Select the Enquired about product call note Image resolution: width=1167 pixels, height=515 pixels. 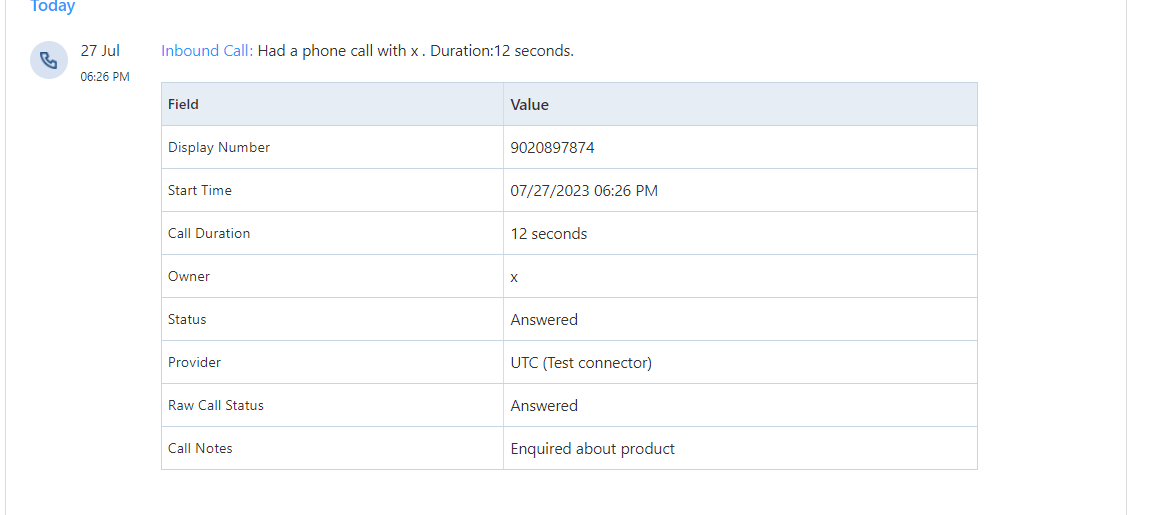(592, 448)
